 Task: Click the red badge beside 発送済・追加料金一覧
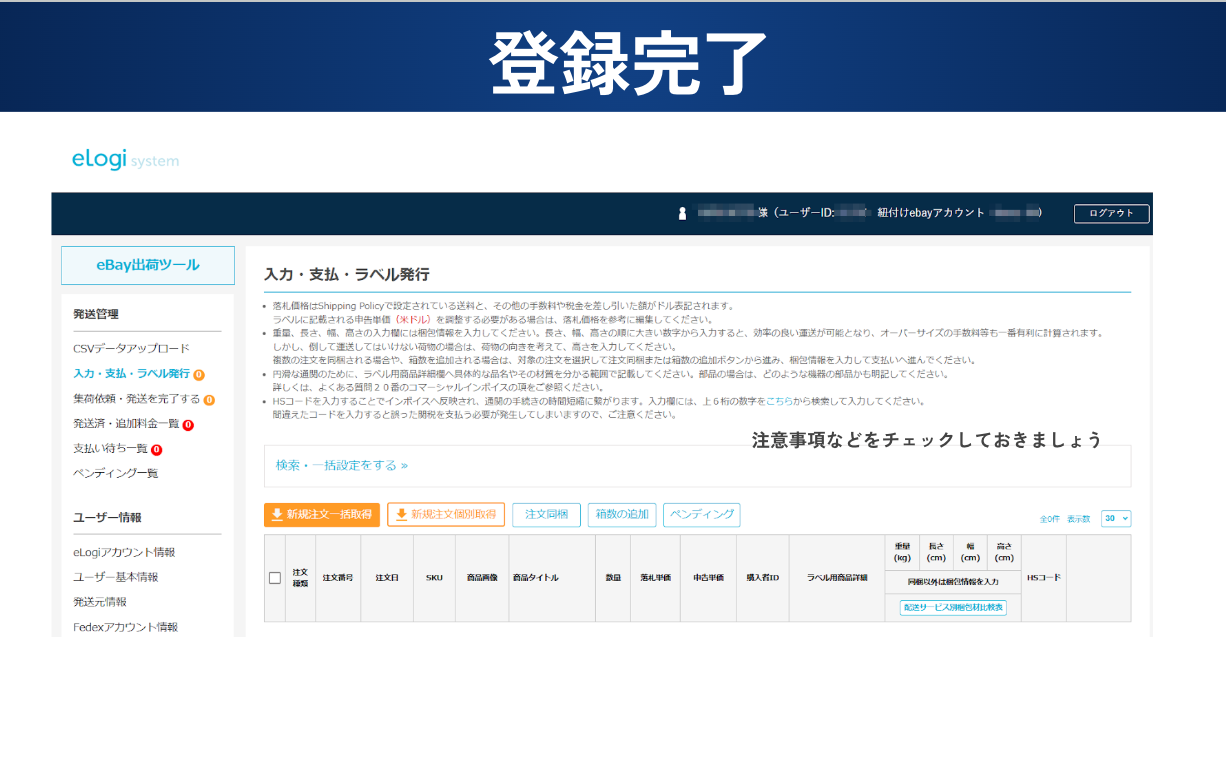tap(188, 425)
